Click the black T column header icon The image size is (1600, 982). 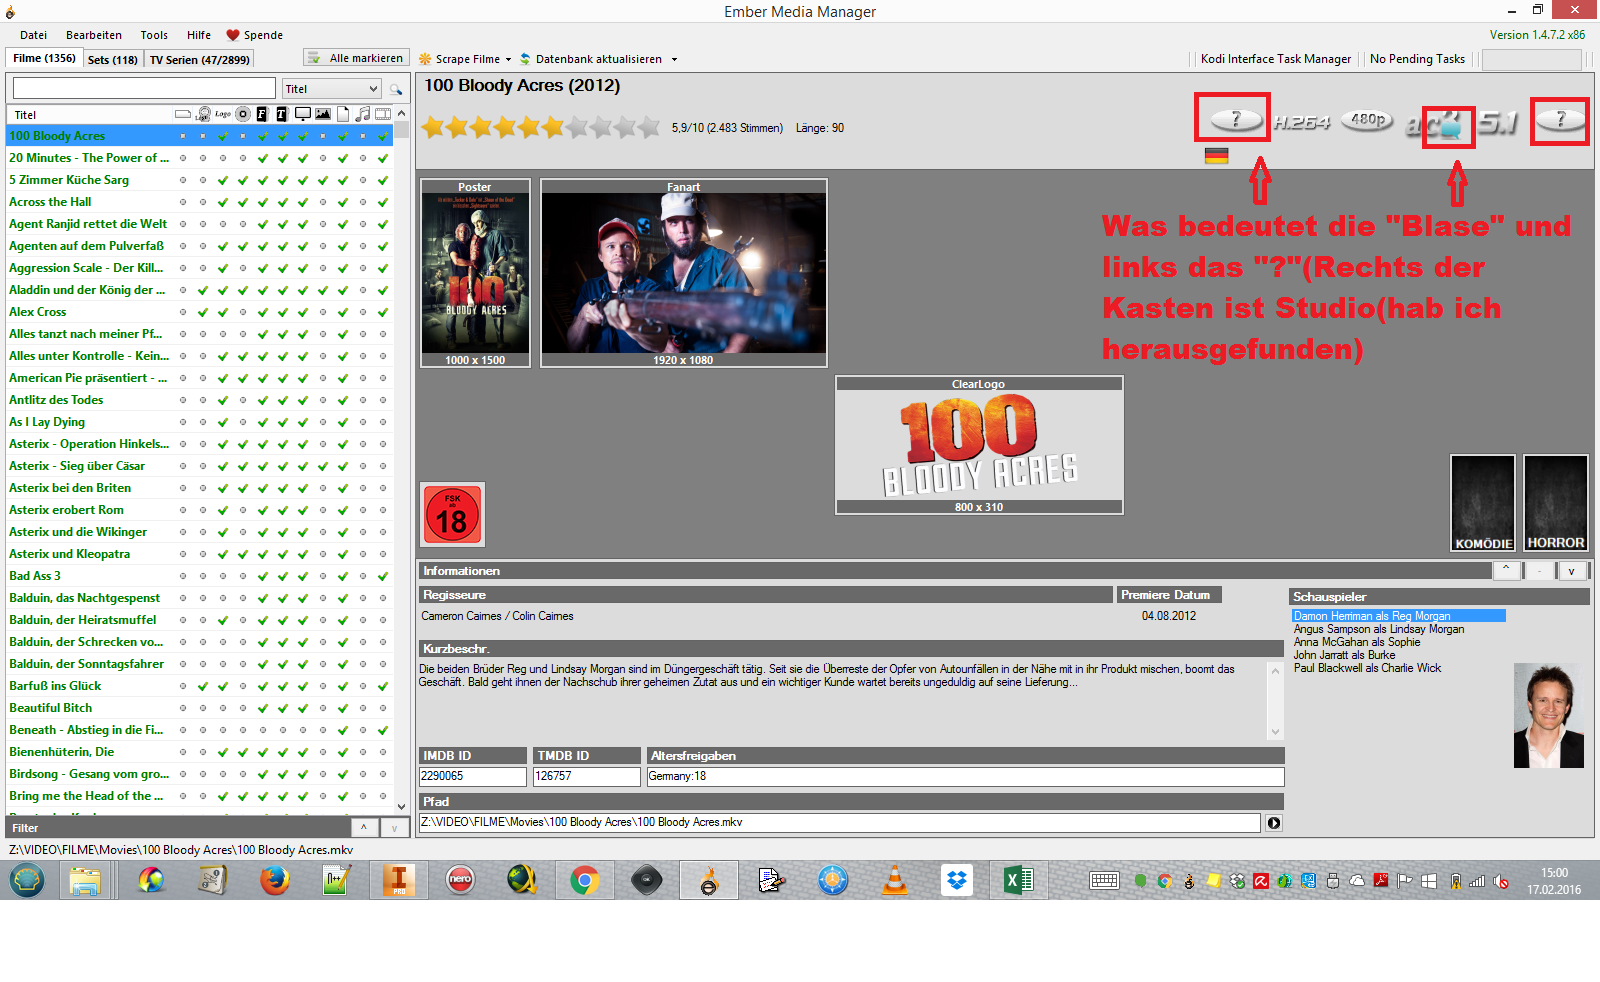tap(282, 114)
